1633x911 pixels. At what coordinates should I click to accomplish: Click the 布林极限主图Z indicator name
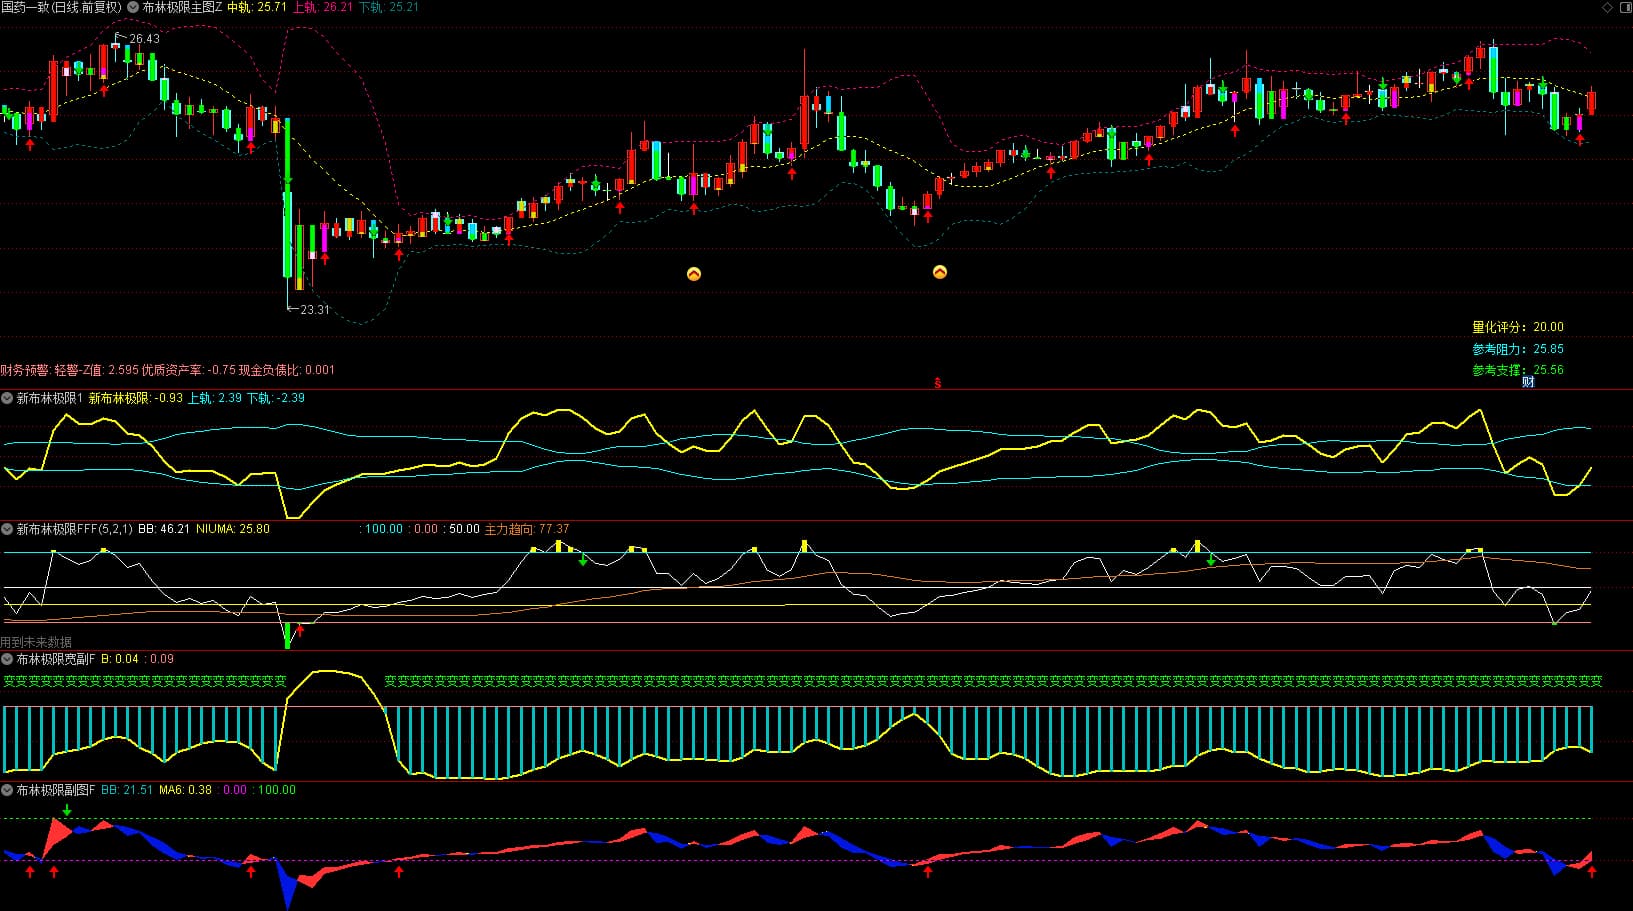point(182,7)
